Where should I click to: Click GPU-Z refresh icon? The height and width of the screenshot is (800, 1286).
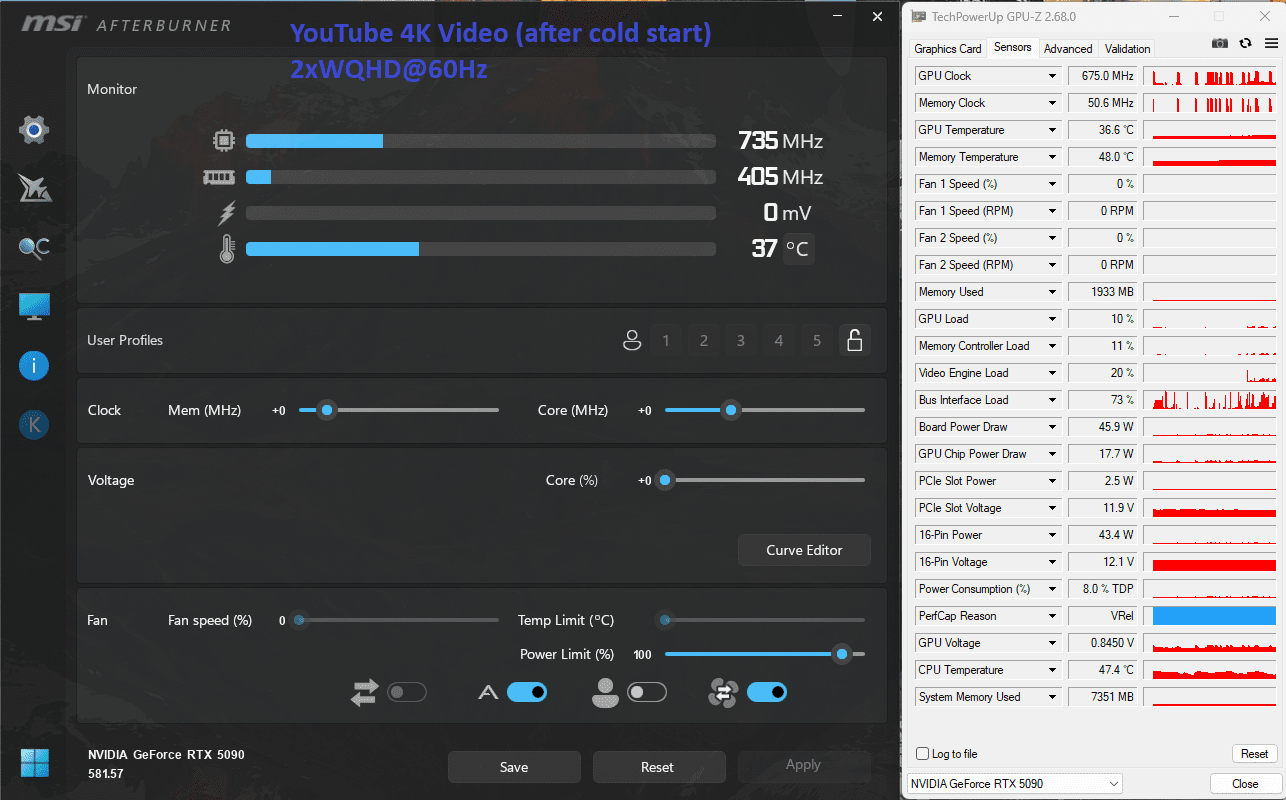click(1245, 44)
